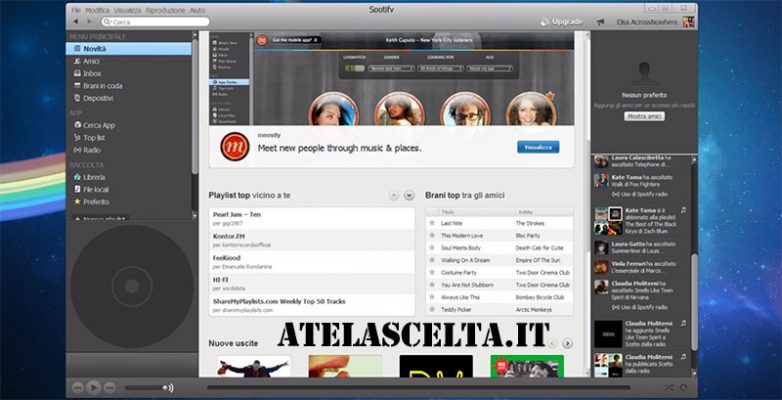This screenshot has height=400, width=782.
Task: Show next Nuove uscite with right arrow
Action: click(x=568, y=343)
